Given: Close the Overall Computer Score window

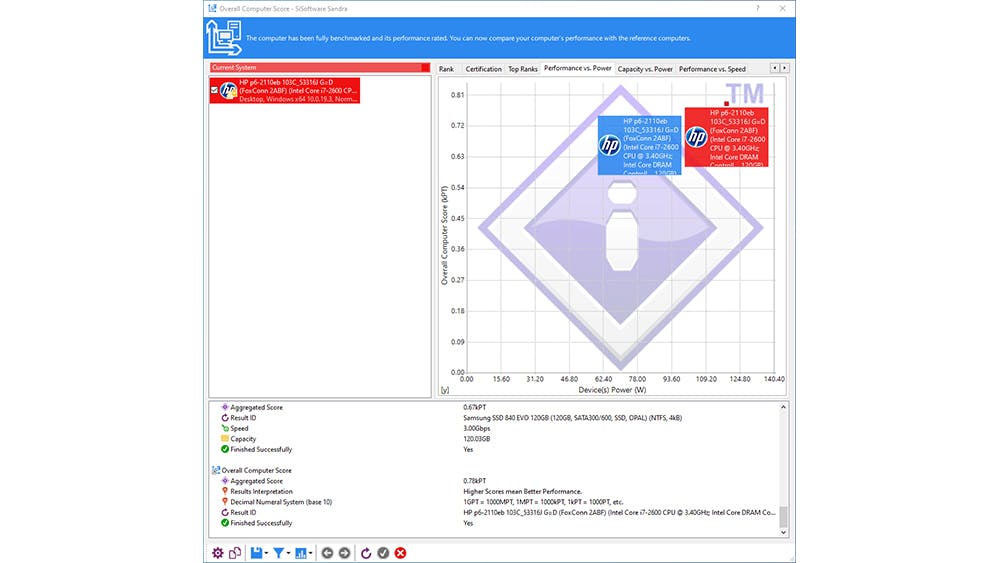Looking at the screenshot, I should click(x=783, y=8).
